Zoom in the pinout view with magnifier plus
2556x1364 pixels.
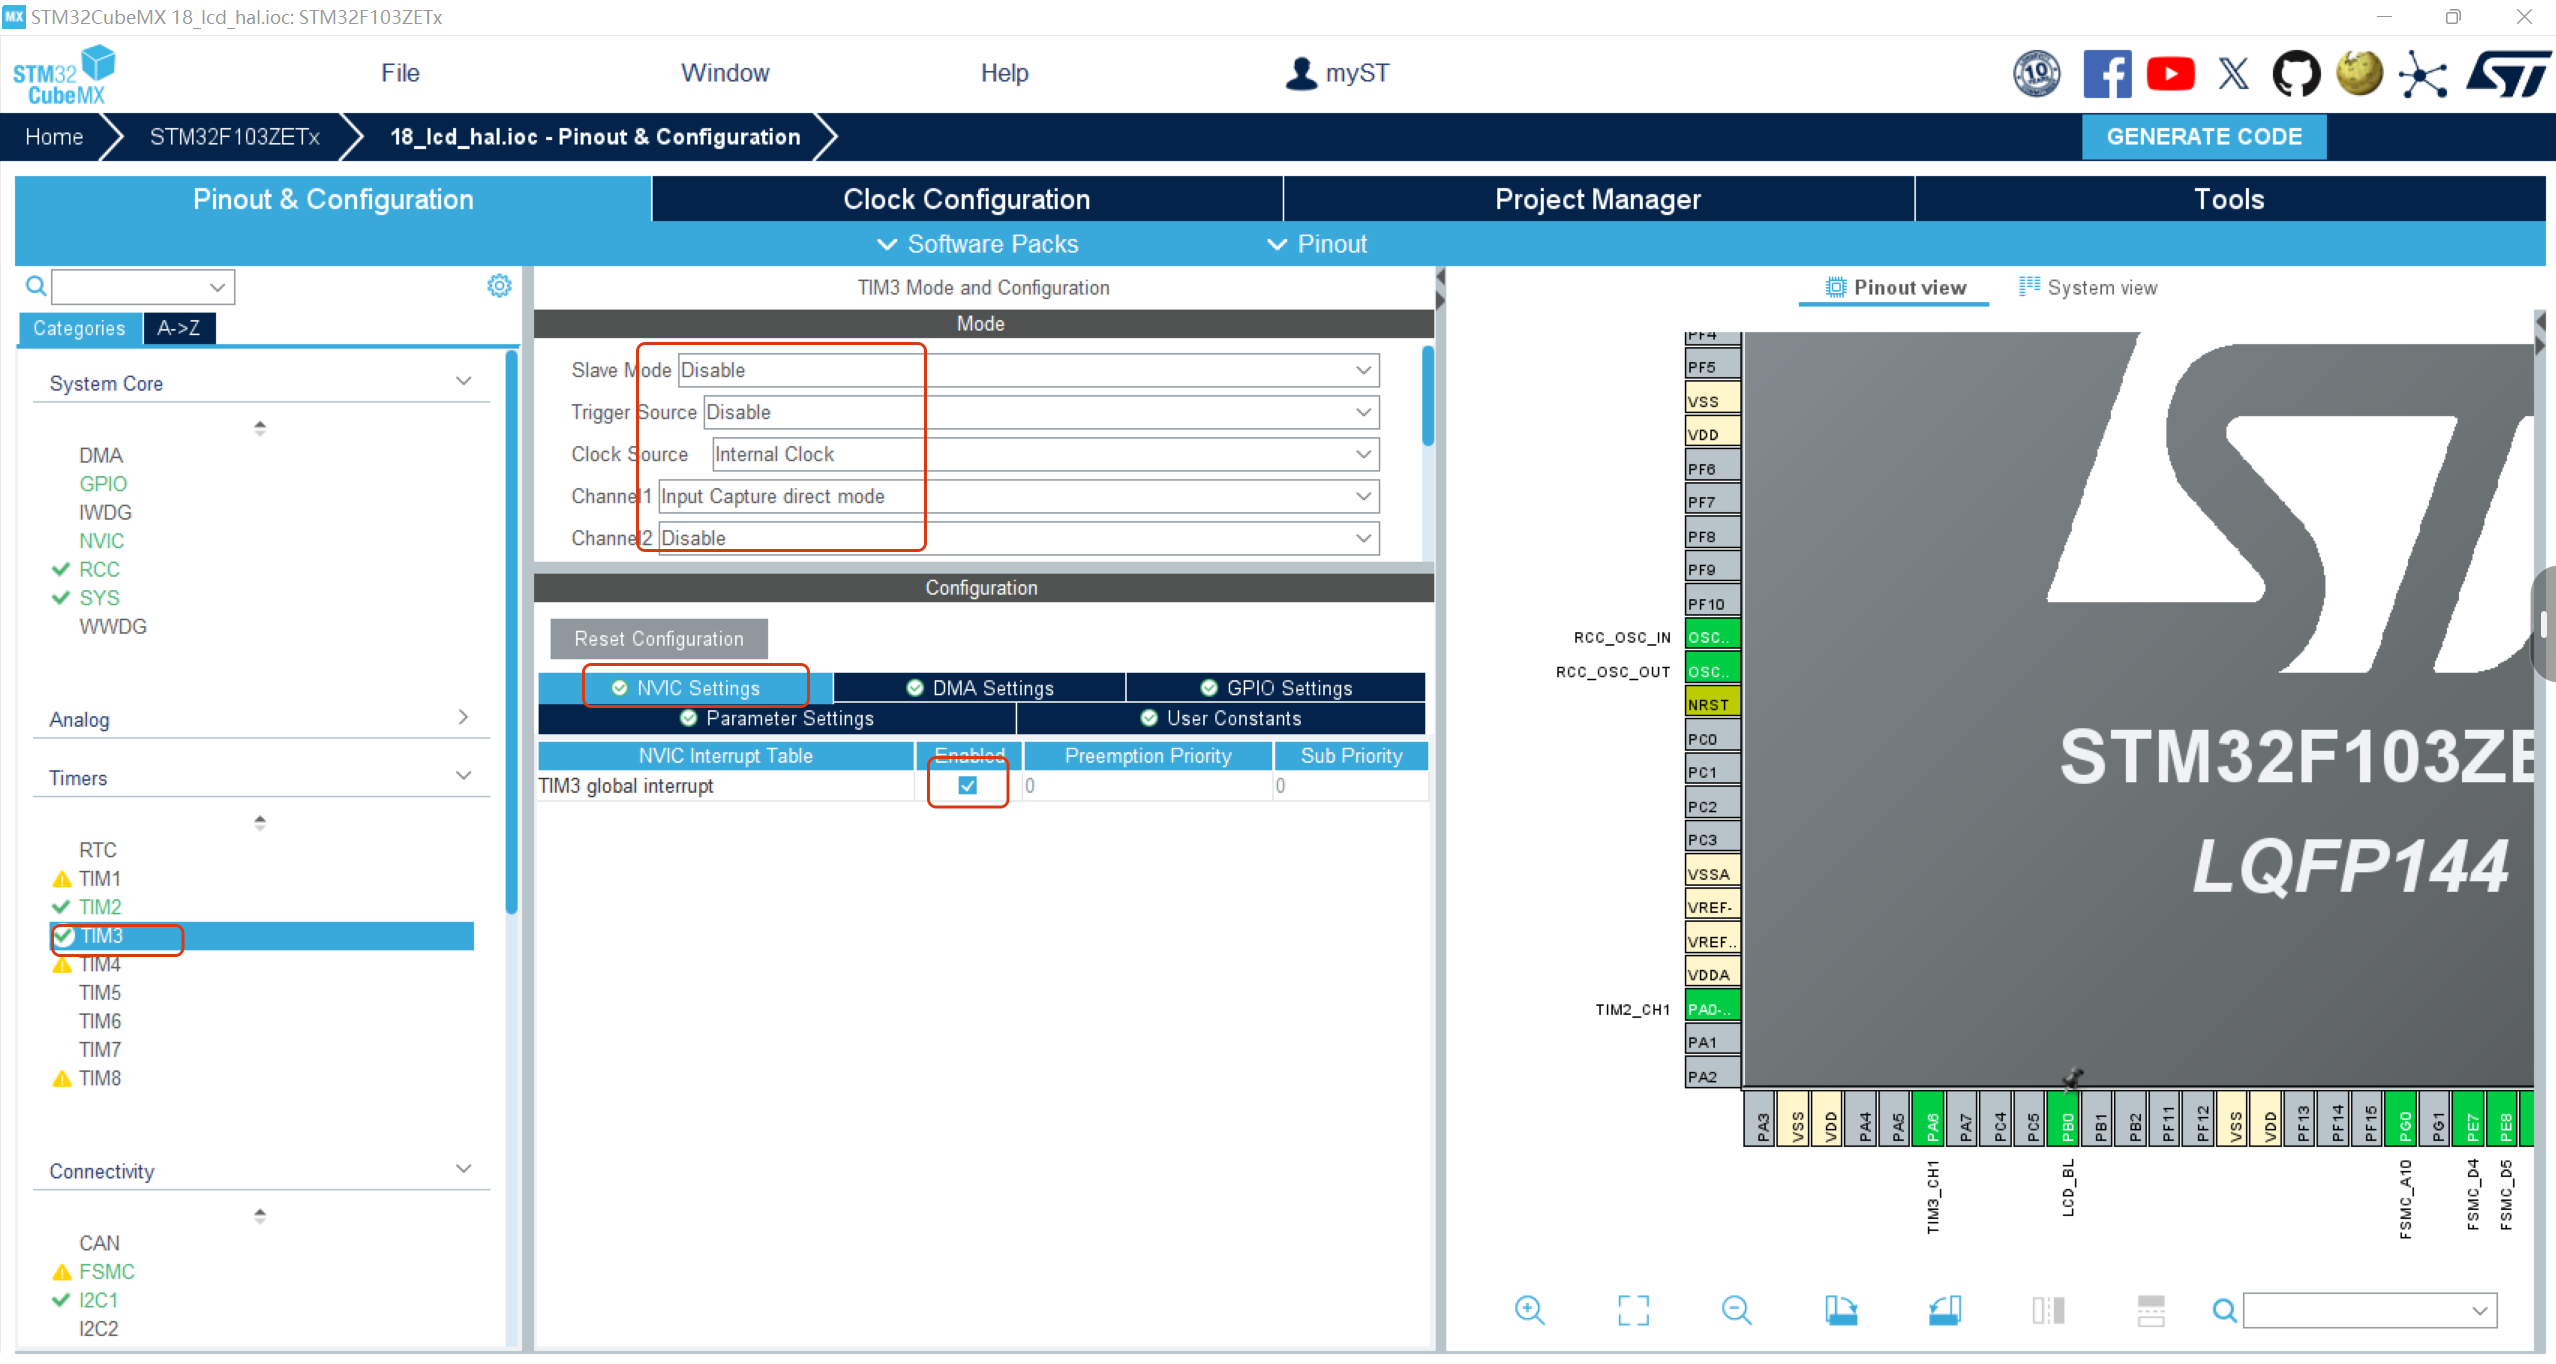coord(1529,1310)
